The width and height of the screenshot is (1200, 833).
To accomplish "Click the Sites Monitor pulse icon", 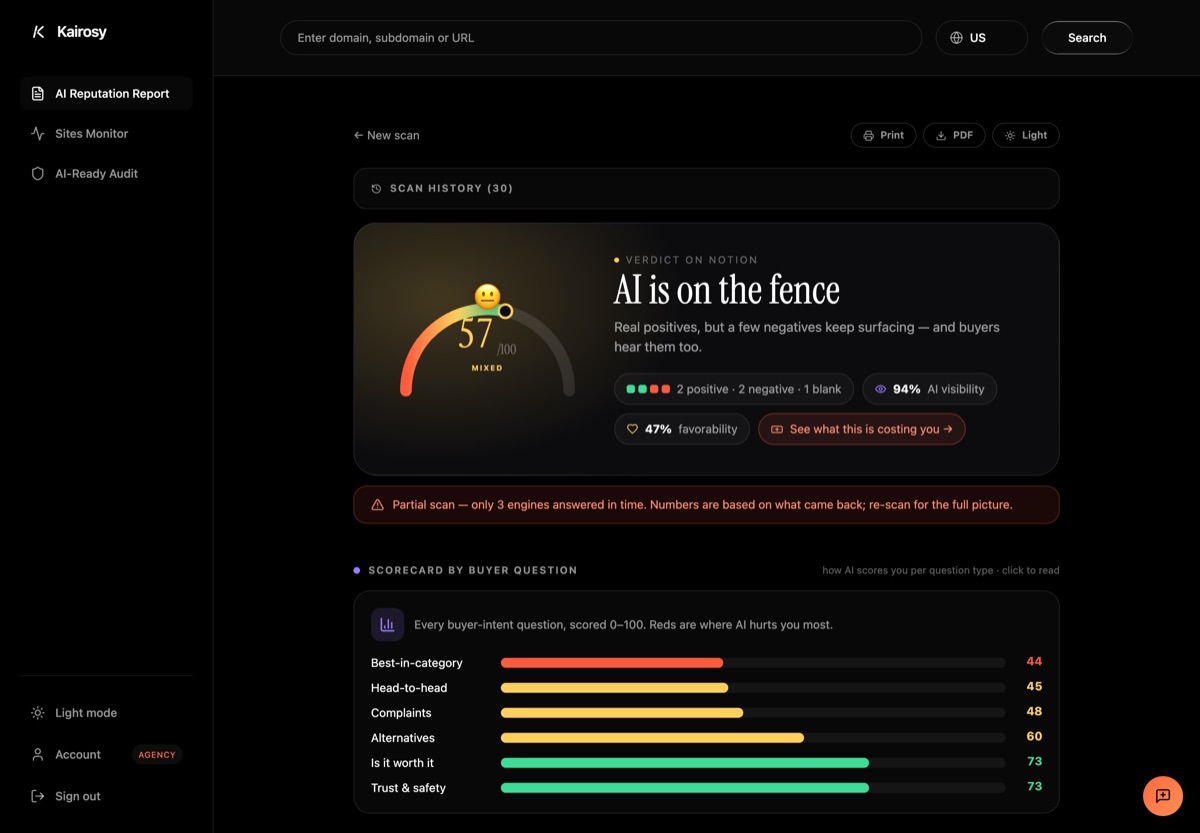I will pos(38,133).
